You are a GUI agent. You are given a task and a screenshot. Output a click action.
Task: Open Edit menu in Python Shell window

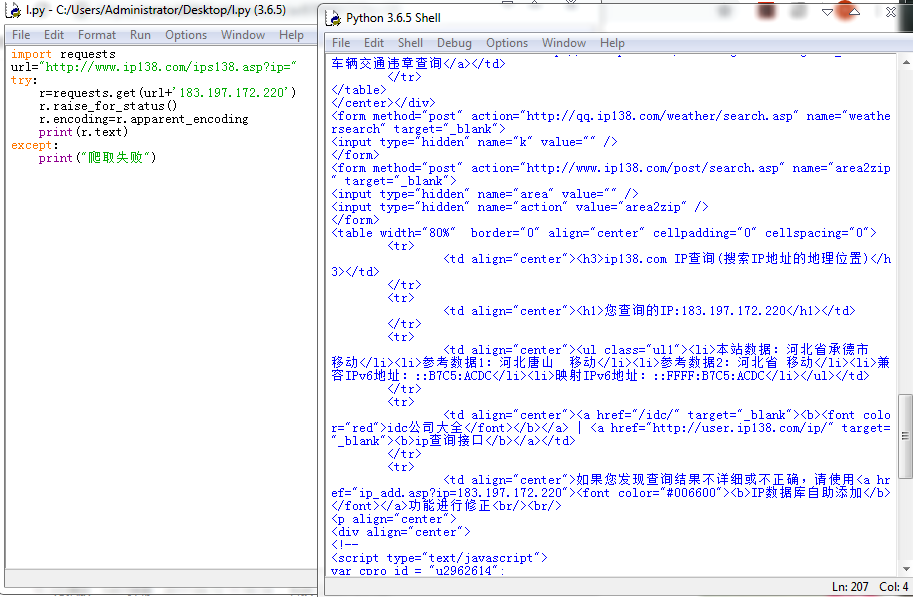click(x=374, y=43)
